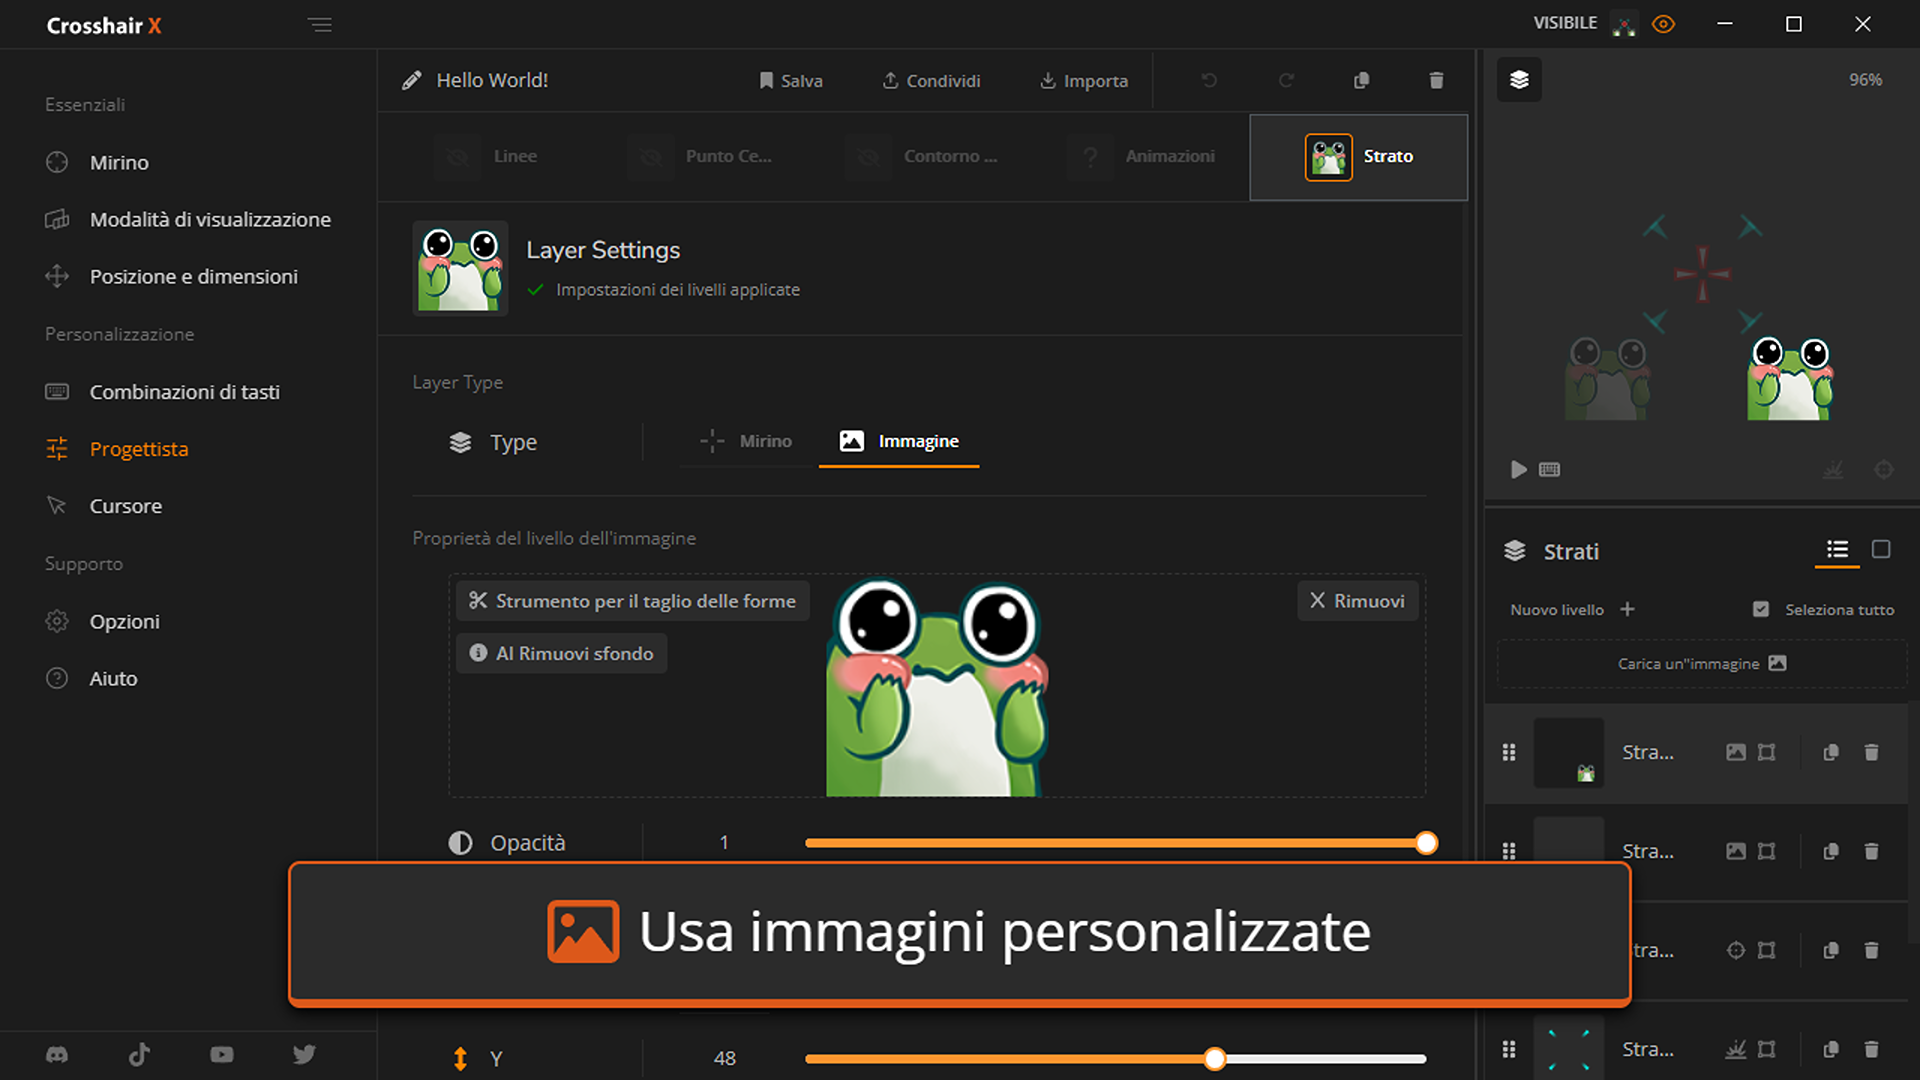Viewport: 1920px width, 1080px height.
Task: Click the Crosshair X logo
Action: [104, 26]
